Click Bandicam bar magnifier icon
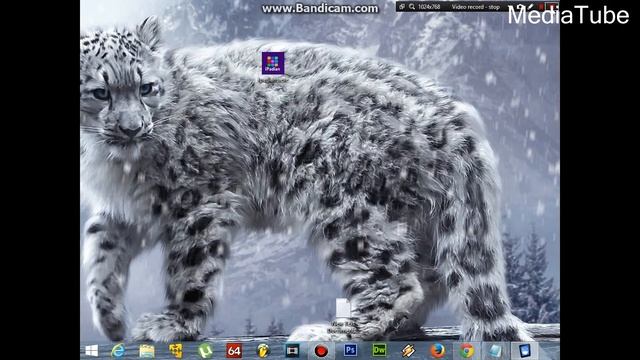The width and height of the screenshot is (640, 360). tap(412, 7)
